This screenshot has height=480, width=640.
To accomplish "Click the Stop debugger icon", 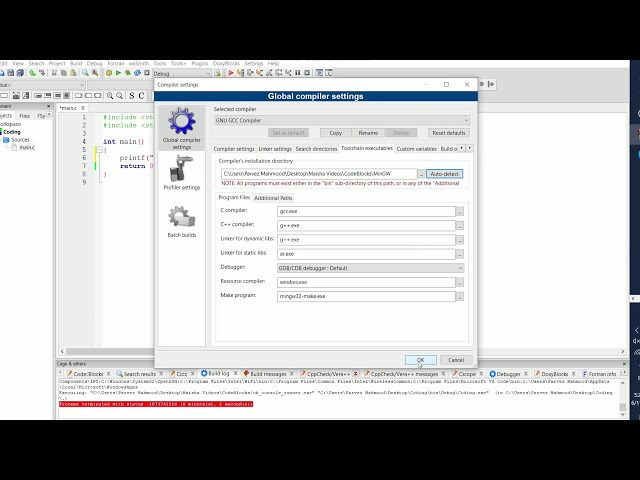I will point(307,73).
